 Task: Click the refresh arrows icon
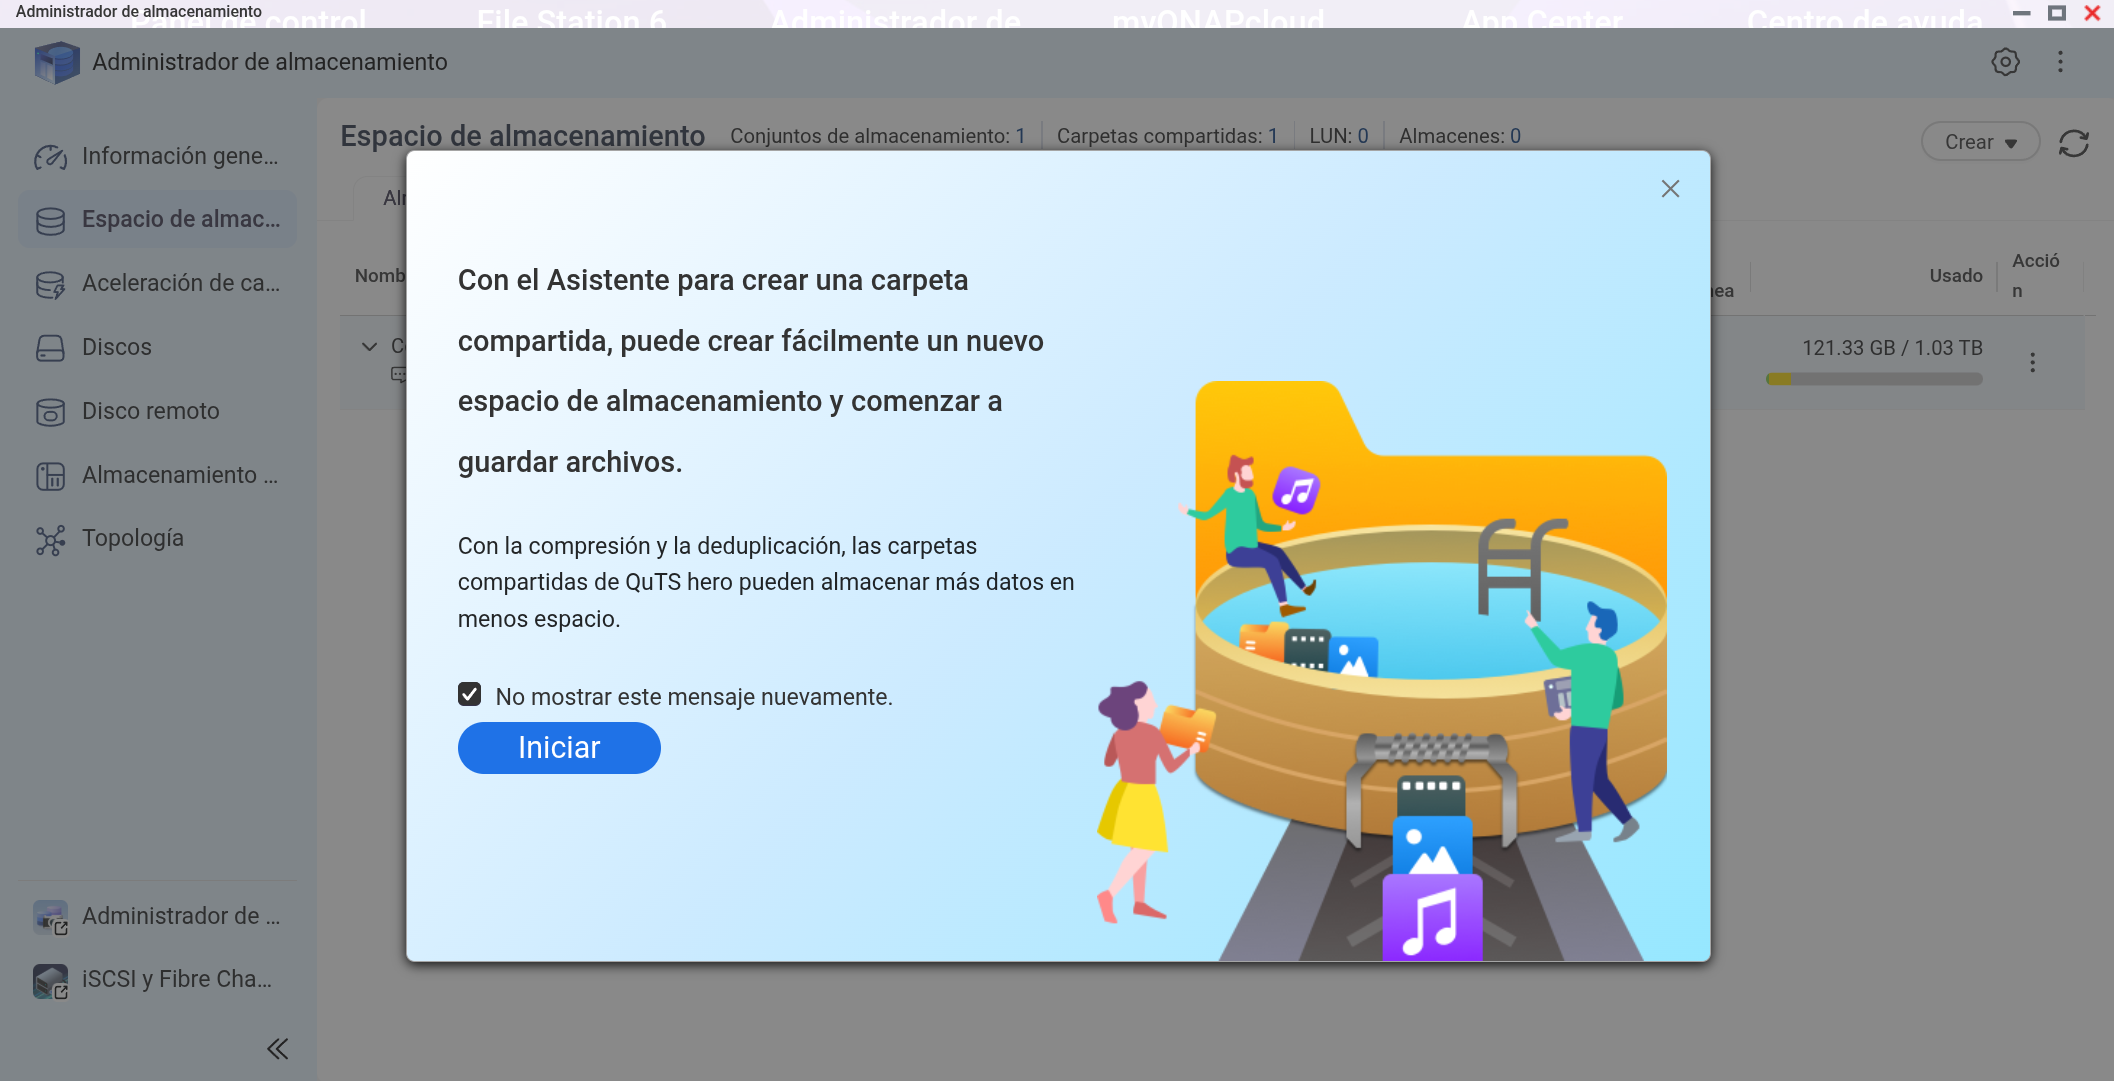point(2073,143)
